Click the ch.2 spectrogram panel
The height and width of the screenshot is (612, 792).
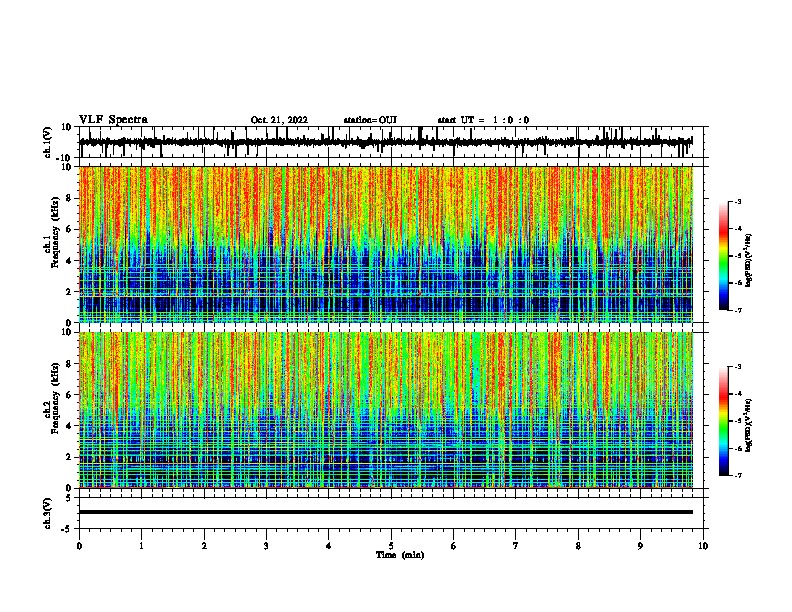pos(386,410)
